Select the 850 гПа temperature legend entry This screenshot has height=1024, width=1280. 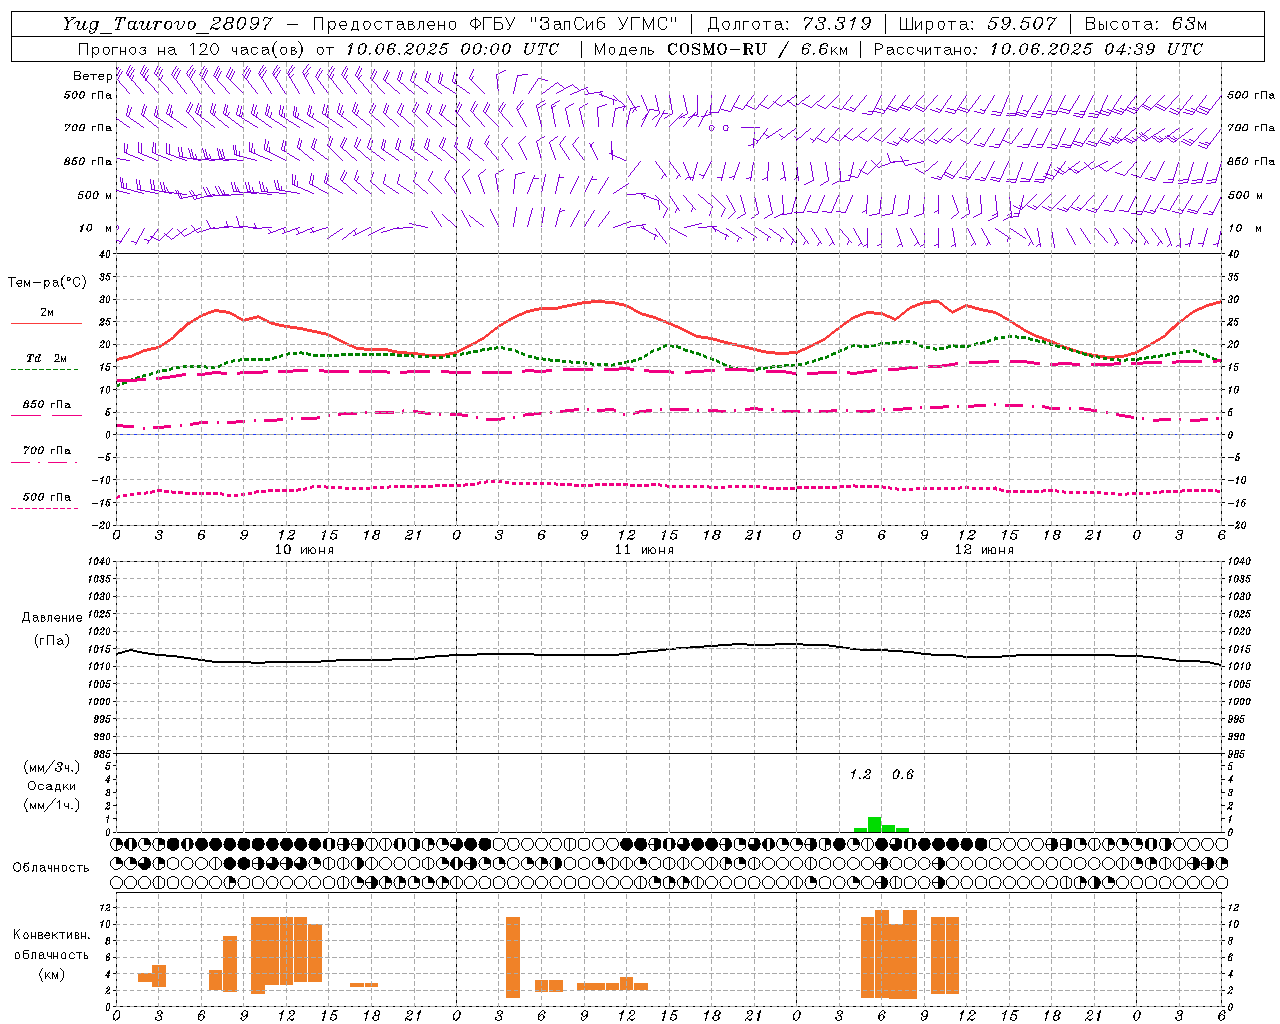click(x=47, y=405)
